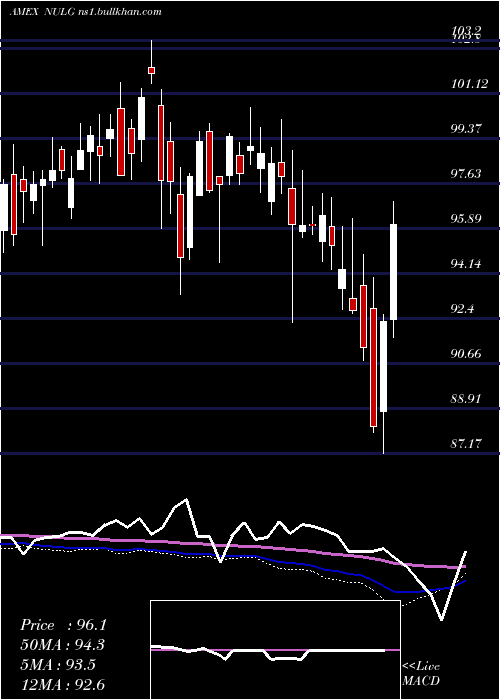Click the 87.17 price axis label

point(466,444)
